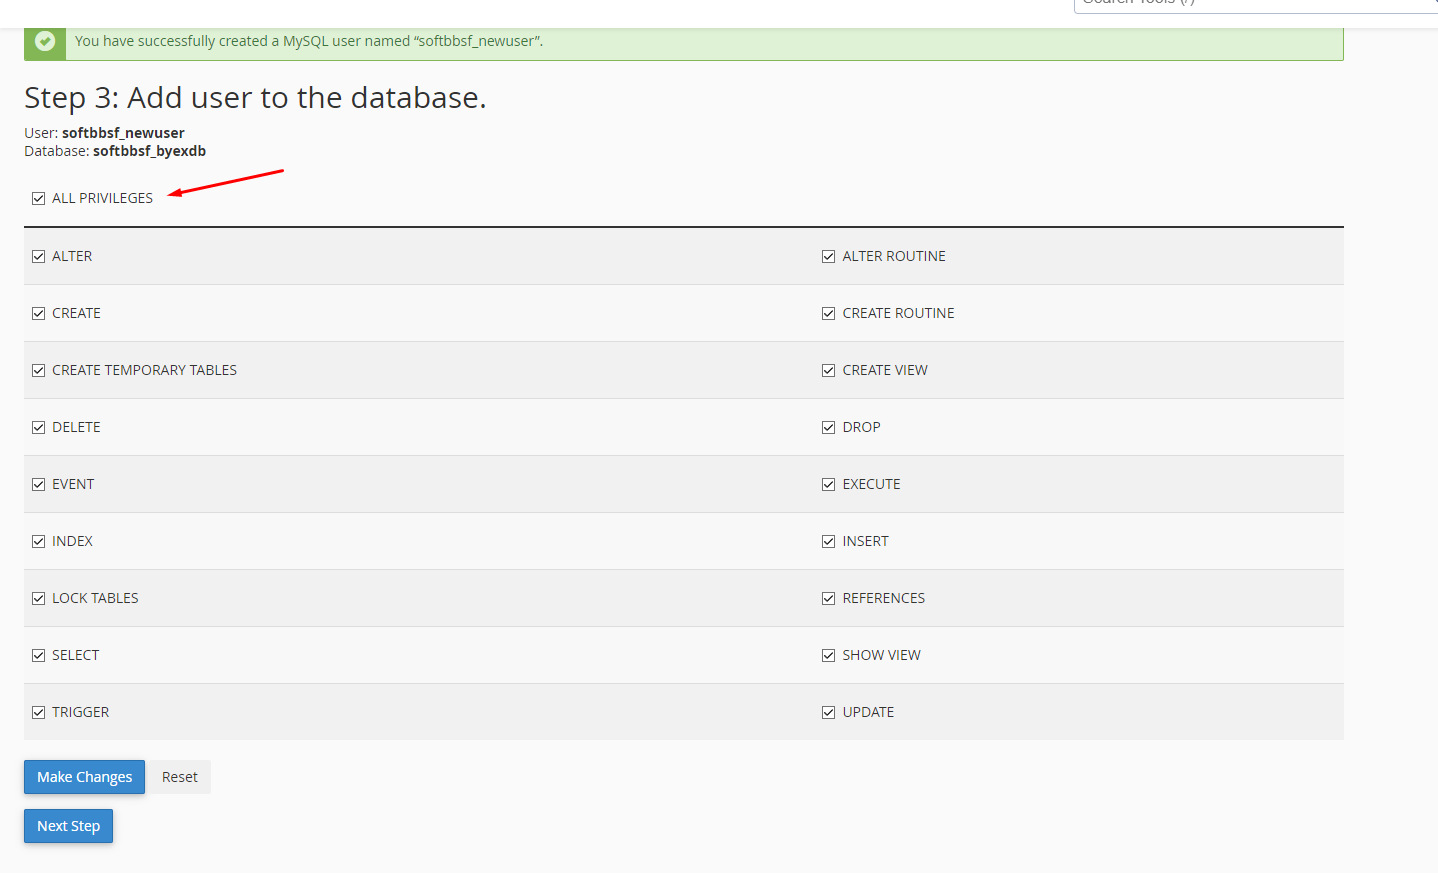
Task: Uncheck the CREATE privilege checkbox
Action: click(39, 313)
